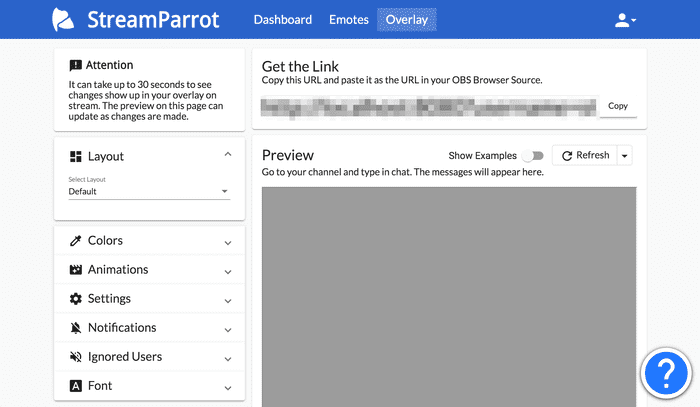
Task: Click the blurred overlay URL field
Action: [429, 108]
